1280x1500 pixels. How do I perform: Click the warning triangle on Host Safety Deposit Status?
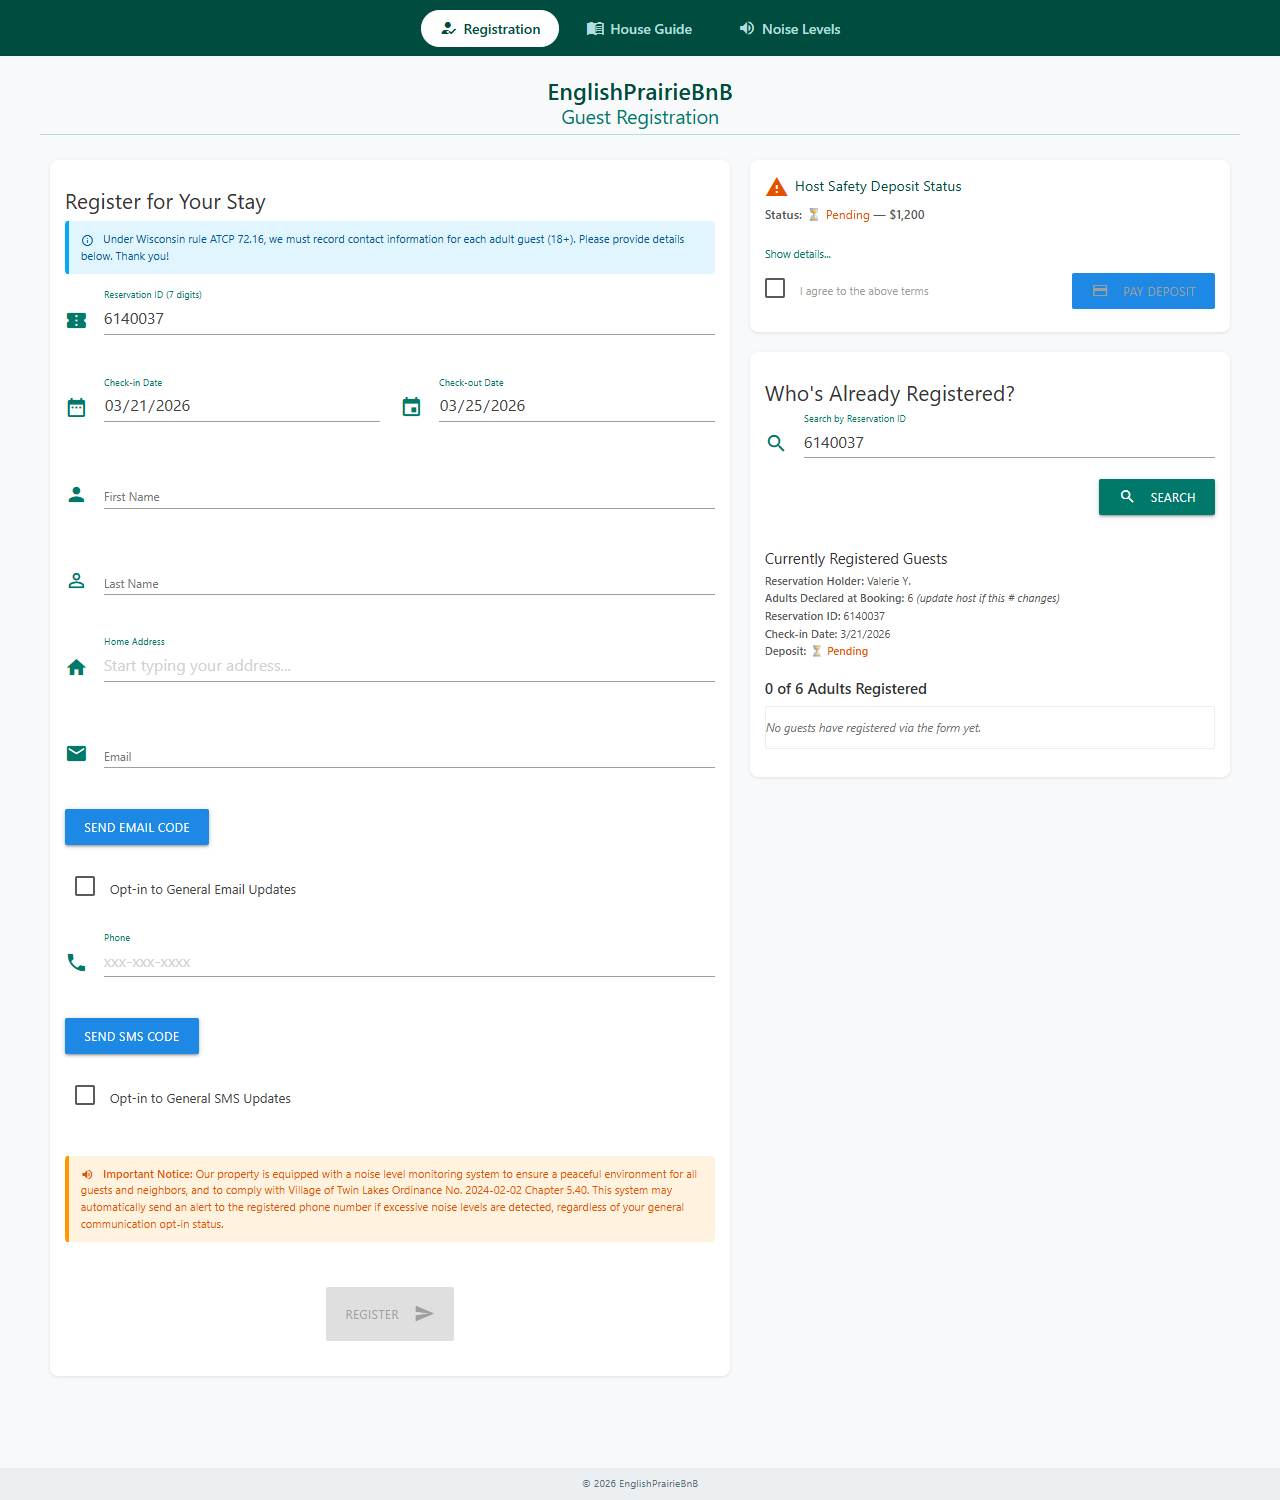click(x=776, y=186)
